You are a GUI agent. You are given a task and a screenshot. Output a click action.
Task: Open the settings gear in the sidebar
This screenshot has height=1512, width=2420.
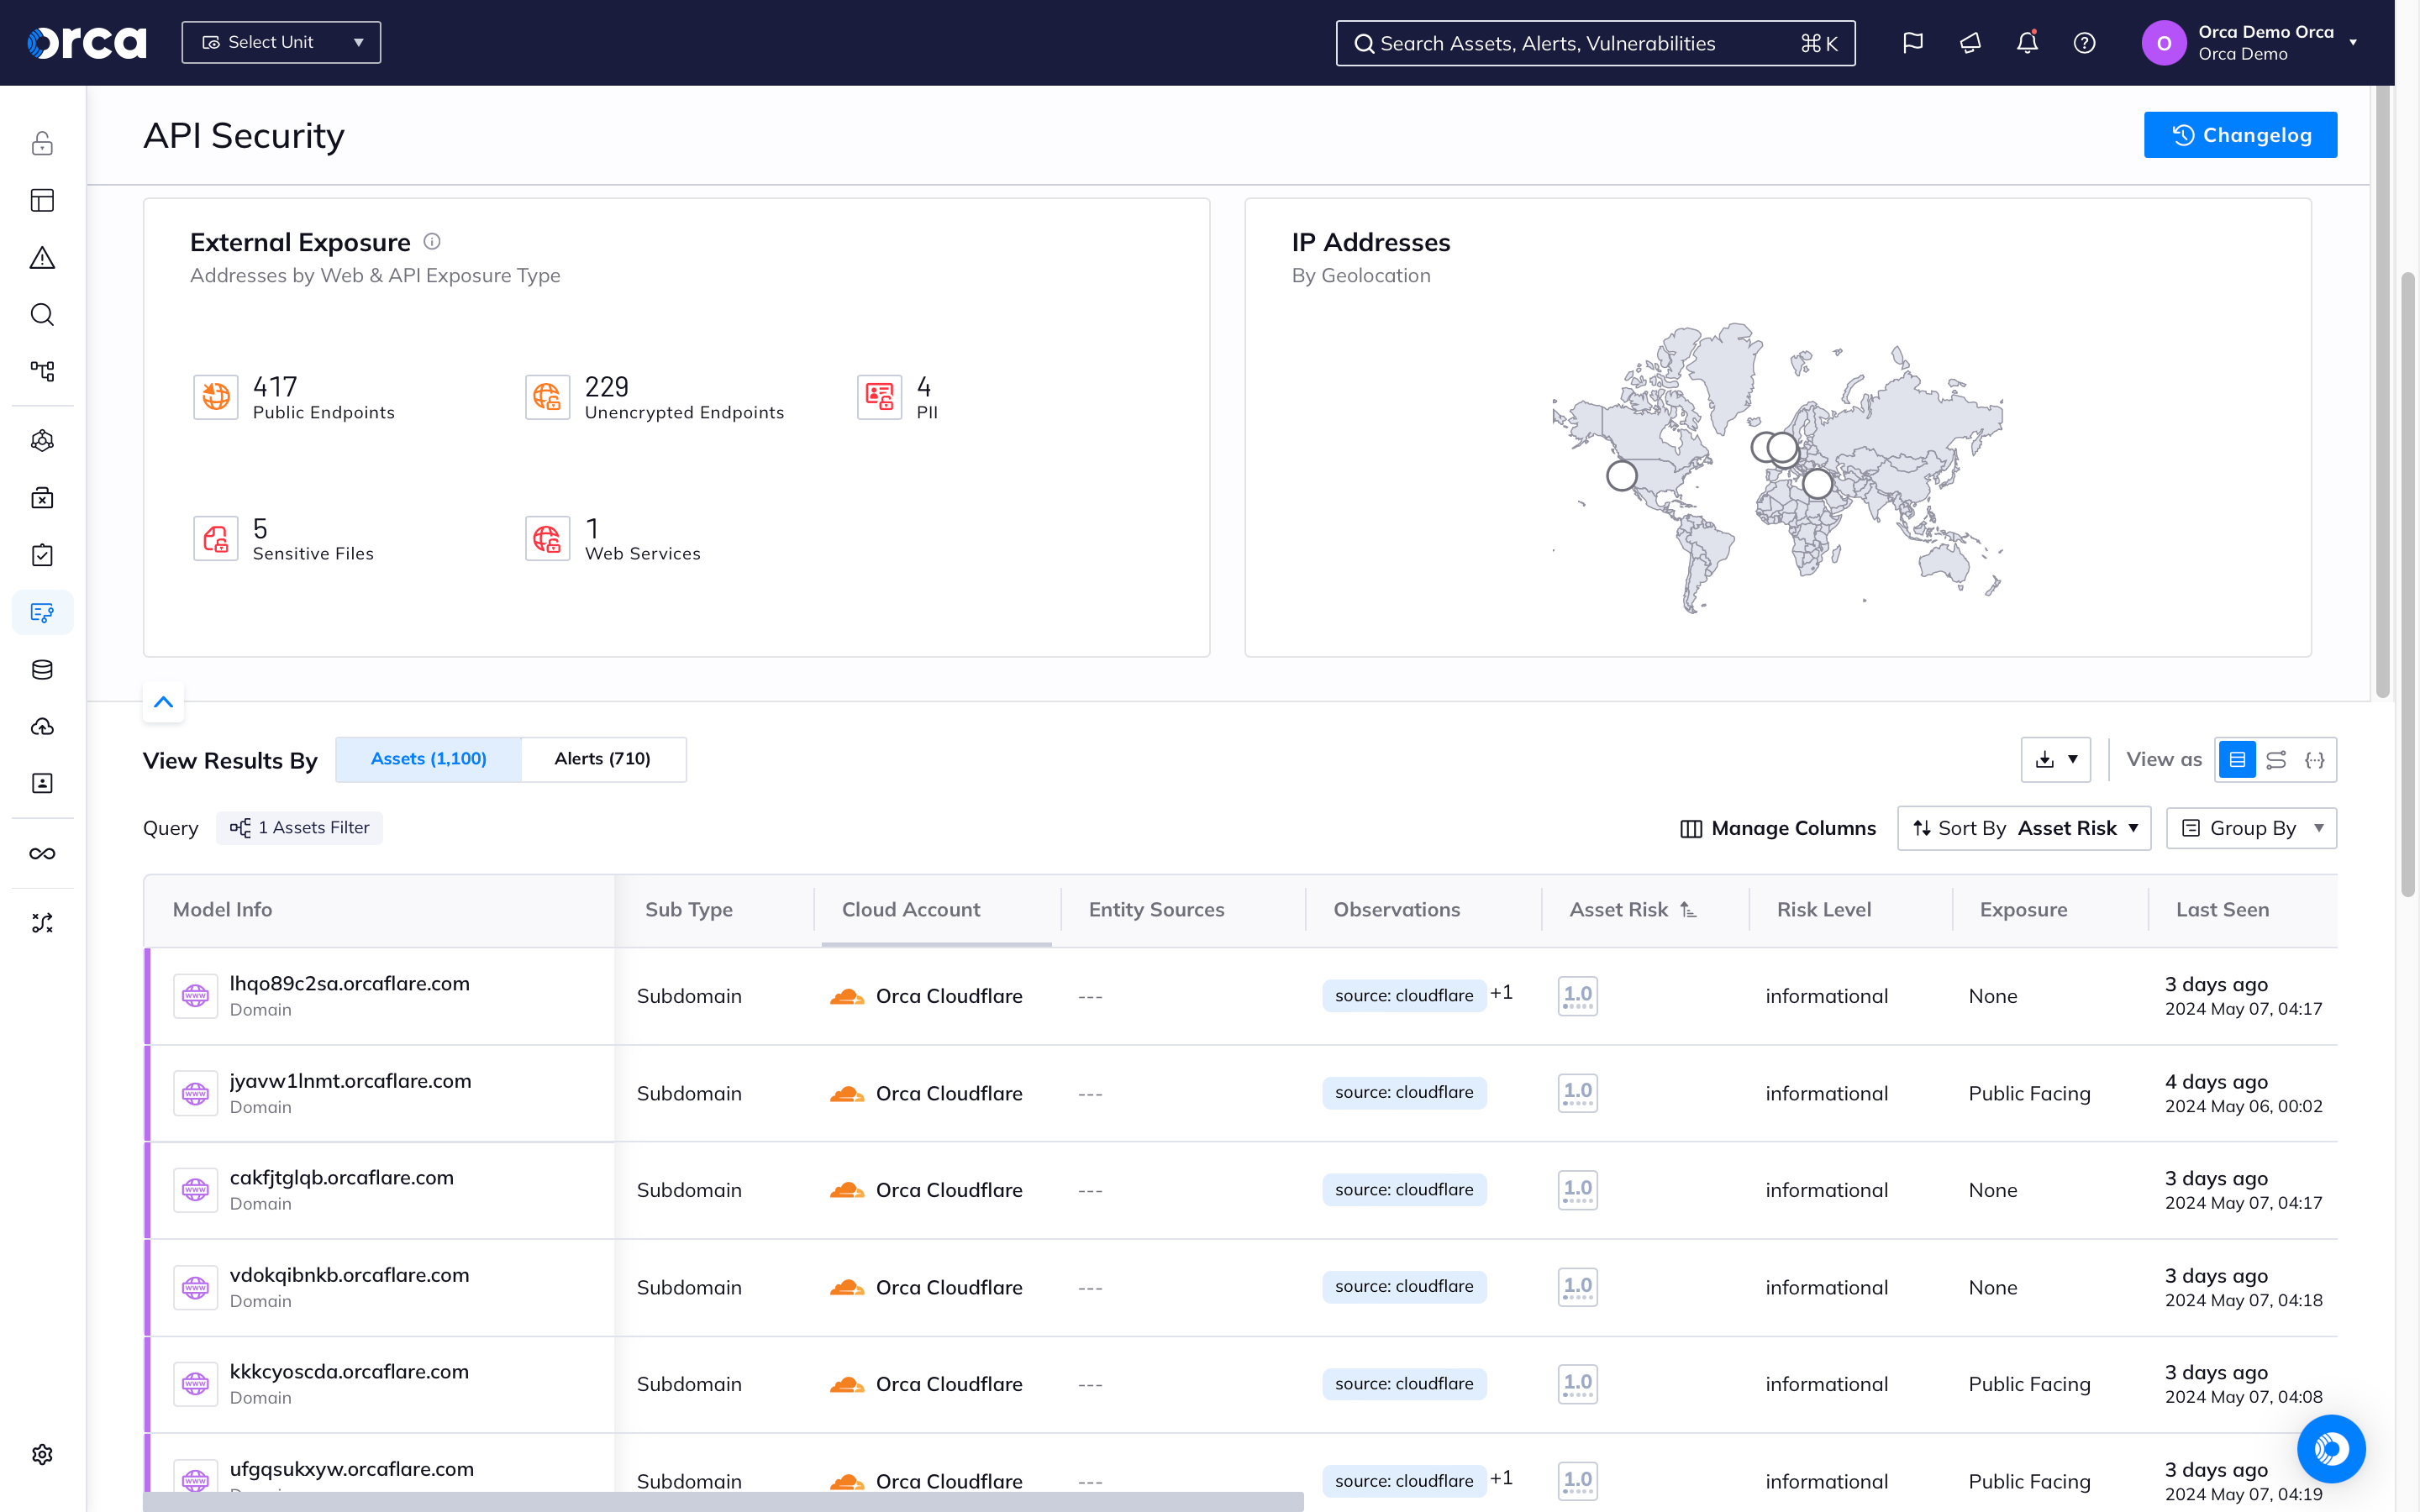[42, 1454]
